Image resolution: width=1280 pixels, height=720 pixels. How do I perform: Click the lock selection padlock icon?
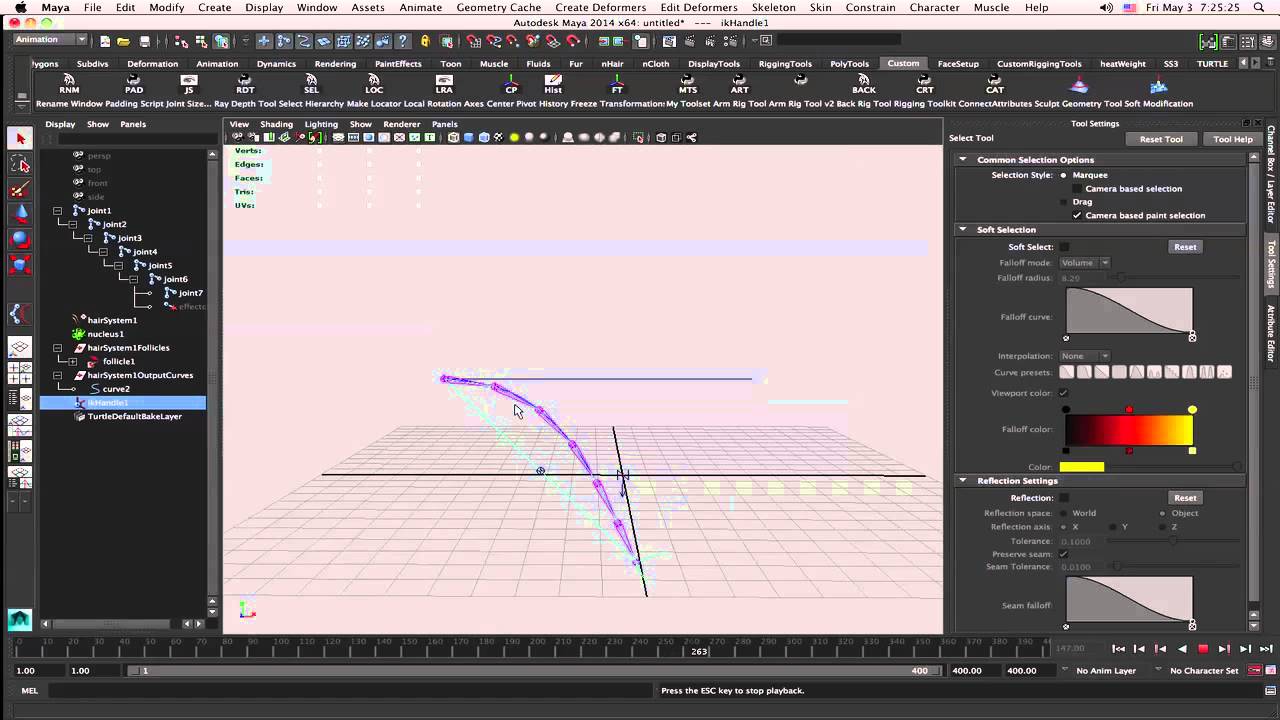(x=425, y=41)
